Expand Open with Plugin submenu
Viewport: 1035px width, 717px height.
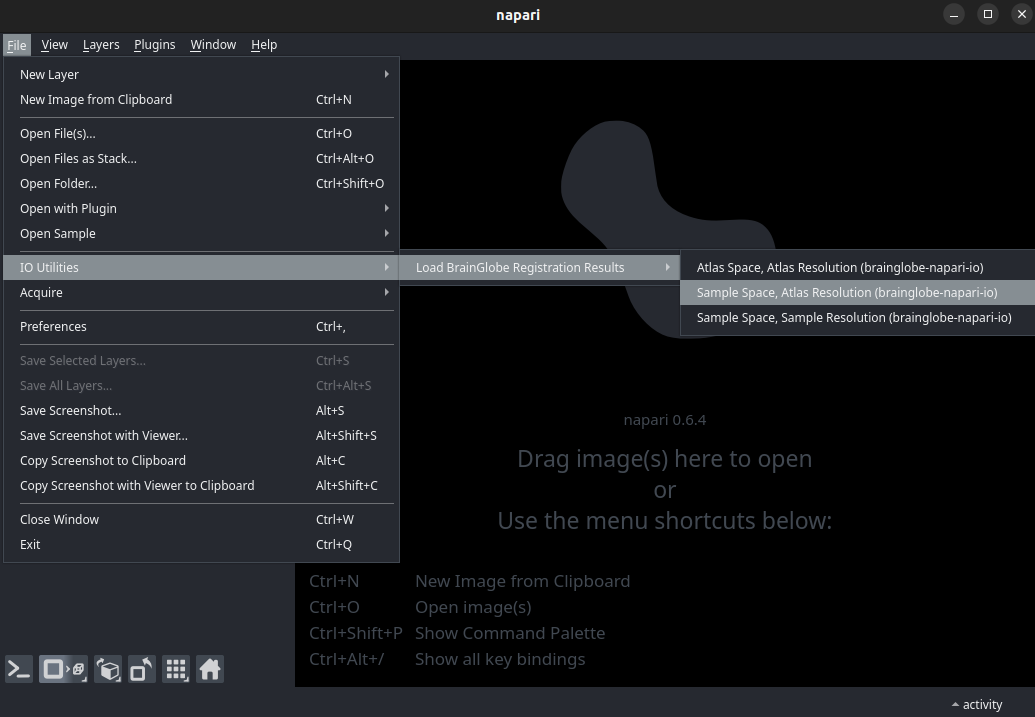pos(201,209)
